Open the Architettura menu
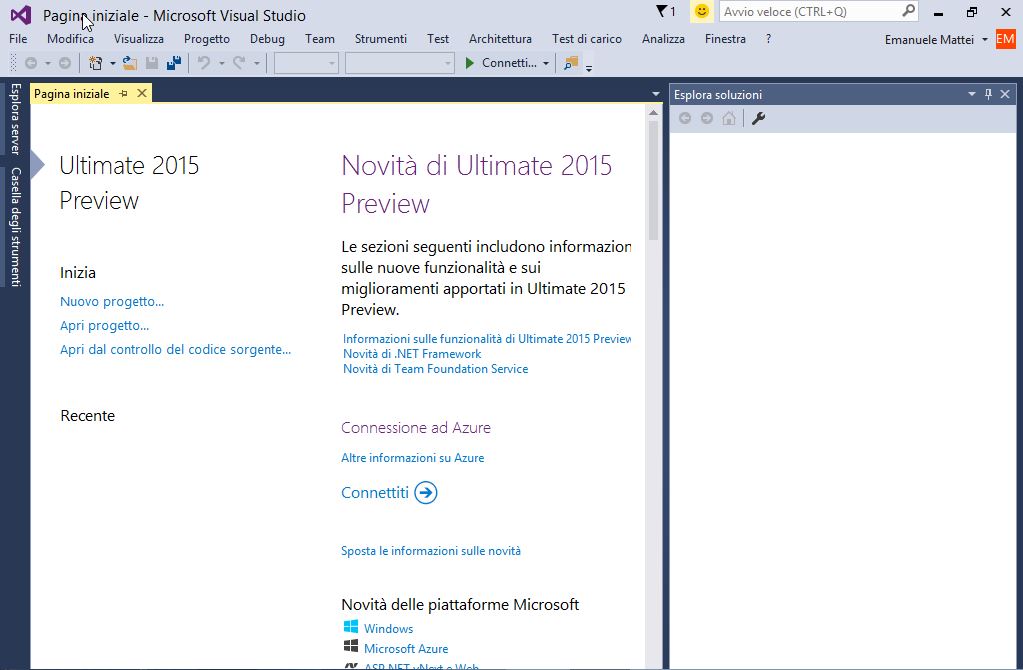 pos(500,39)
